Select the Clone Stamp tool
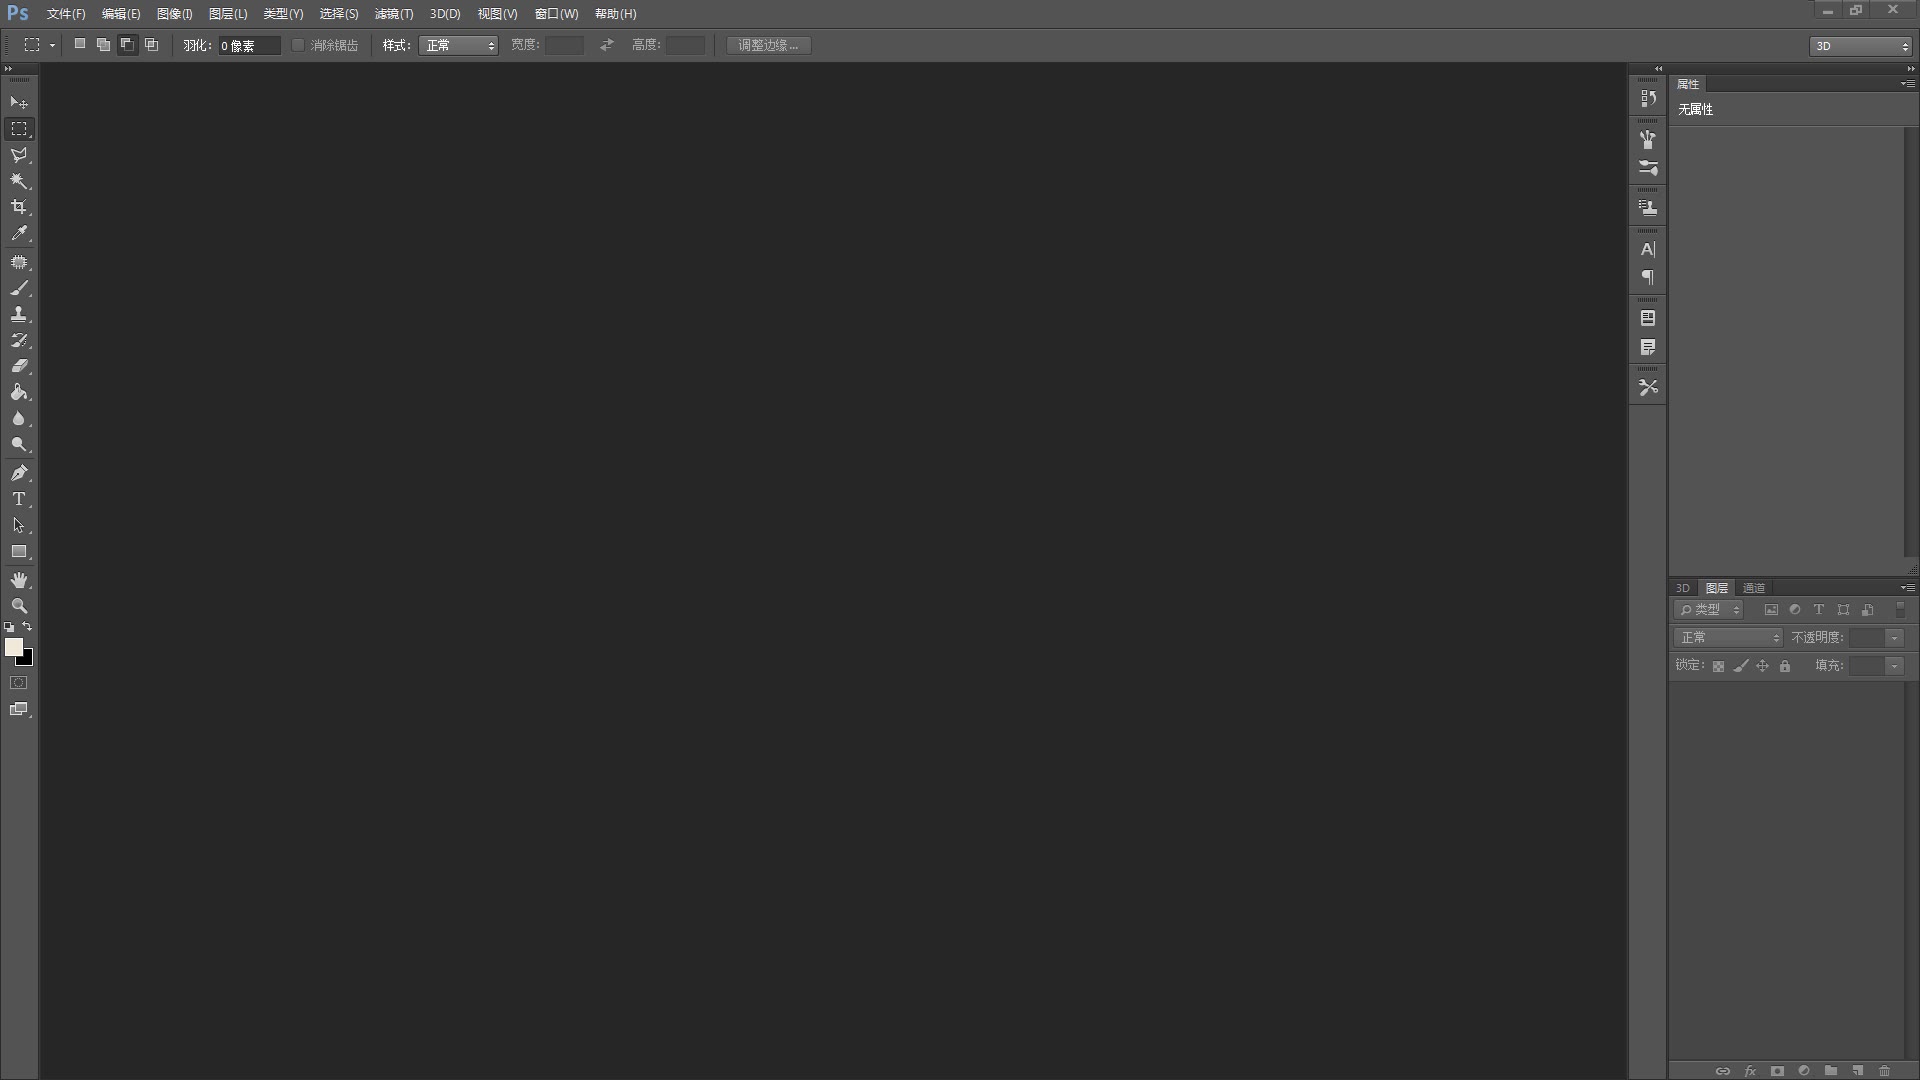This screenshot has height=1080, width=1920. pos(18,313)
